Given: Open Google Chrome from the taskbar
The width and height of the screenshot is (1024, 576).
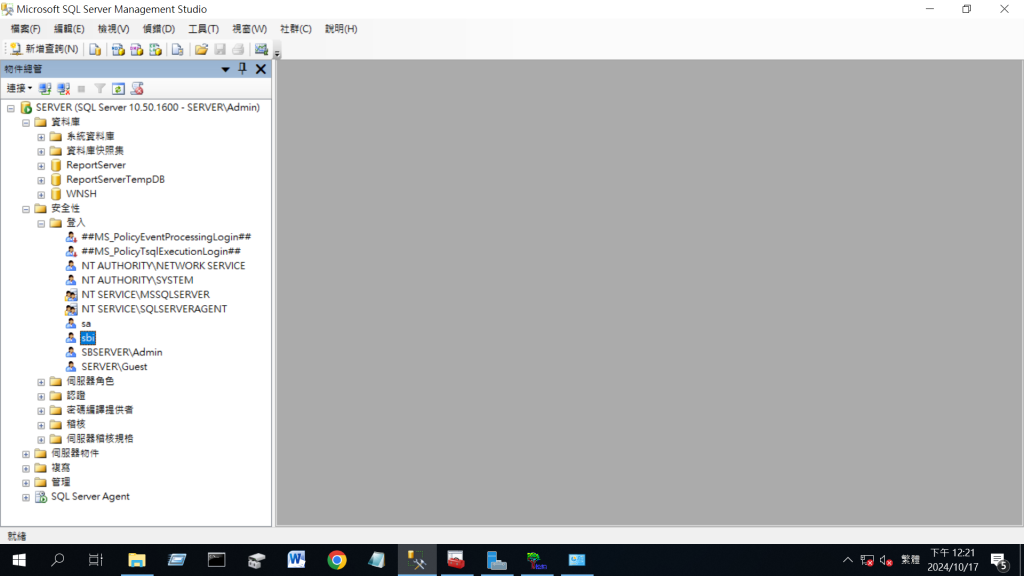Looking at the screenshot, I should click(337, 560).
